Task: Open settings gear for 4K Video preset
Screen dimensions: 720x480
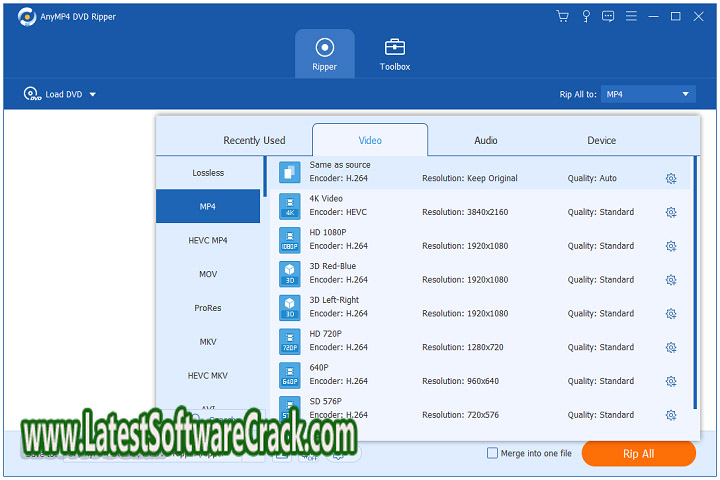Action: click(671, 212)
